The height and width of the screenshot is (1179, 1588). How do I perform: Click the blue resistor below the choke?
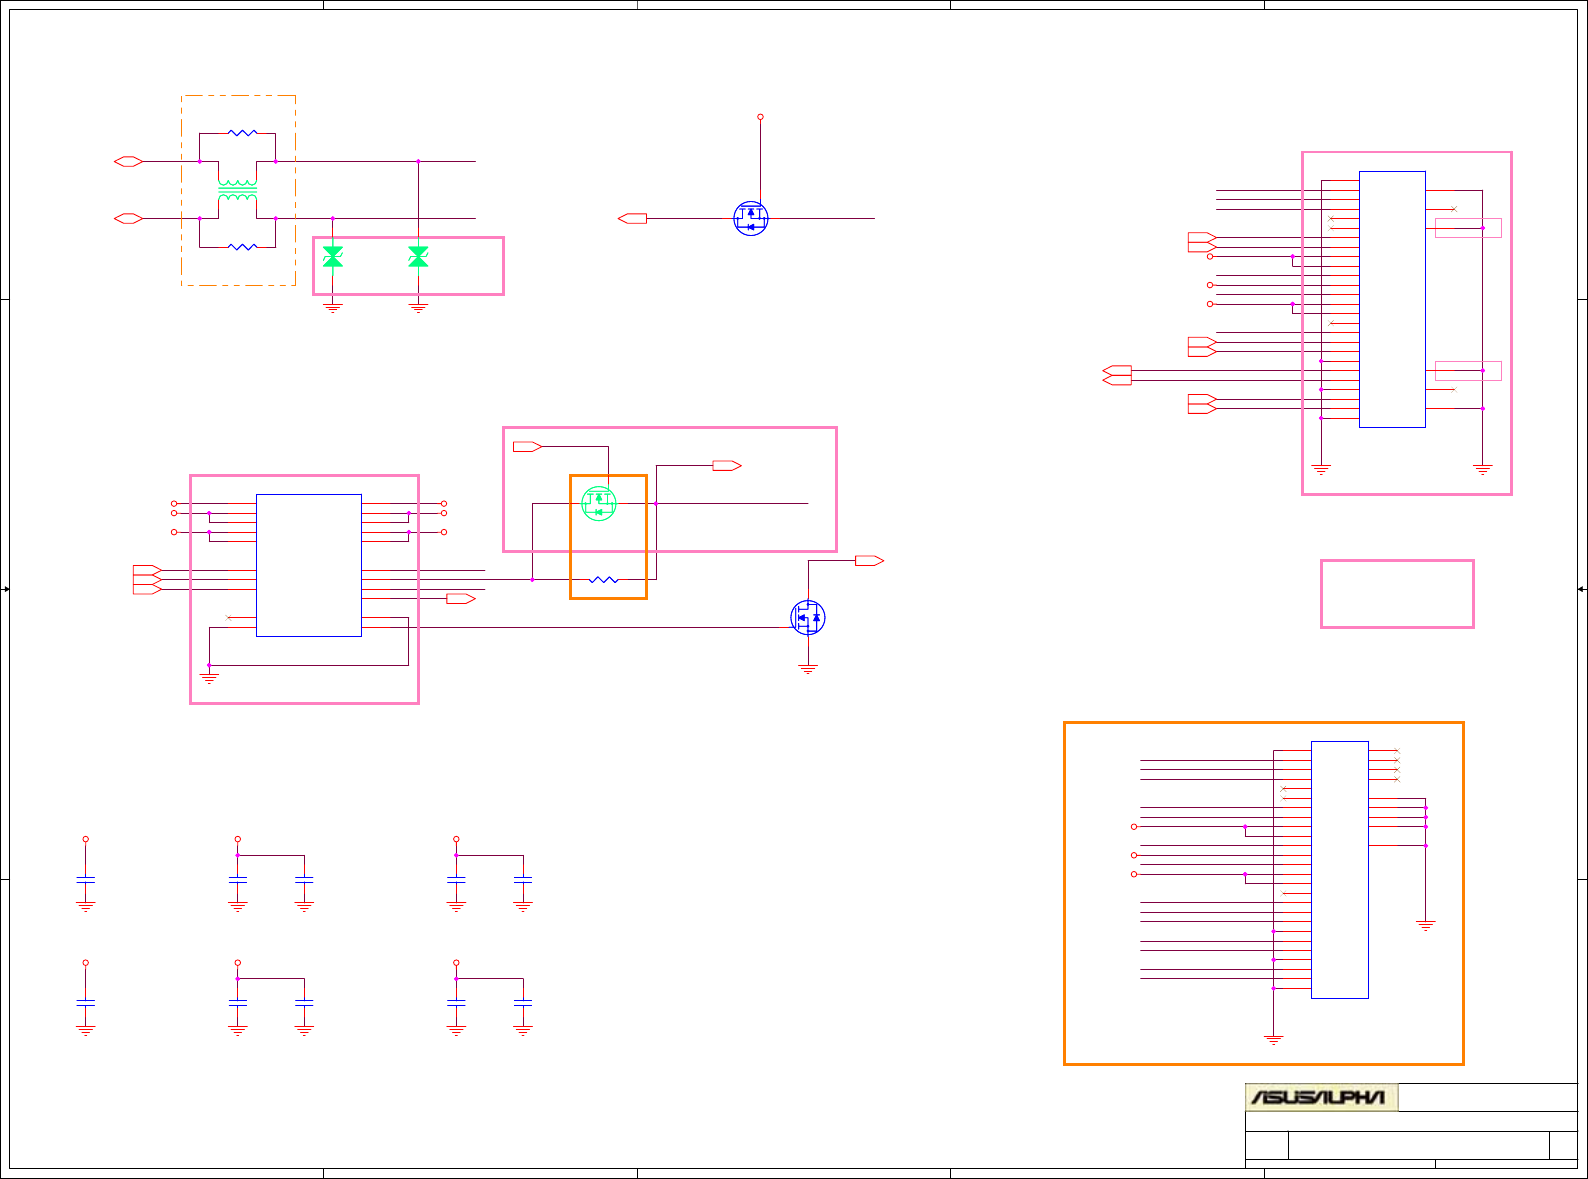[242, 246]
